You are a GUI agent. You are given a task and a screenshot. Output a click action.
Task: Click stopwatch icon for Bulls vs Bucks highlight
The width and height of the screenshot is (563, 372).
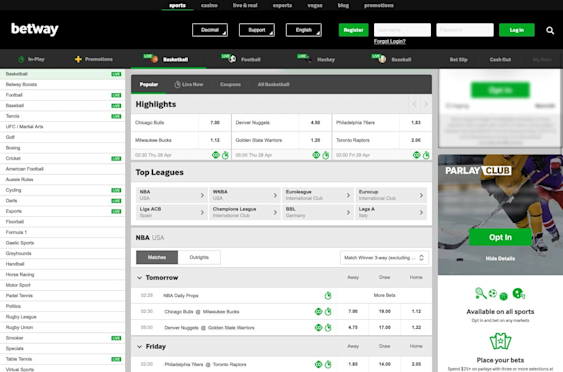(x=225, y=155)
